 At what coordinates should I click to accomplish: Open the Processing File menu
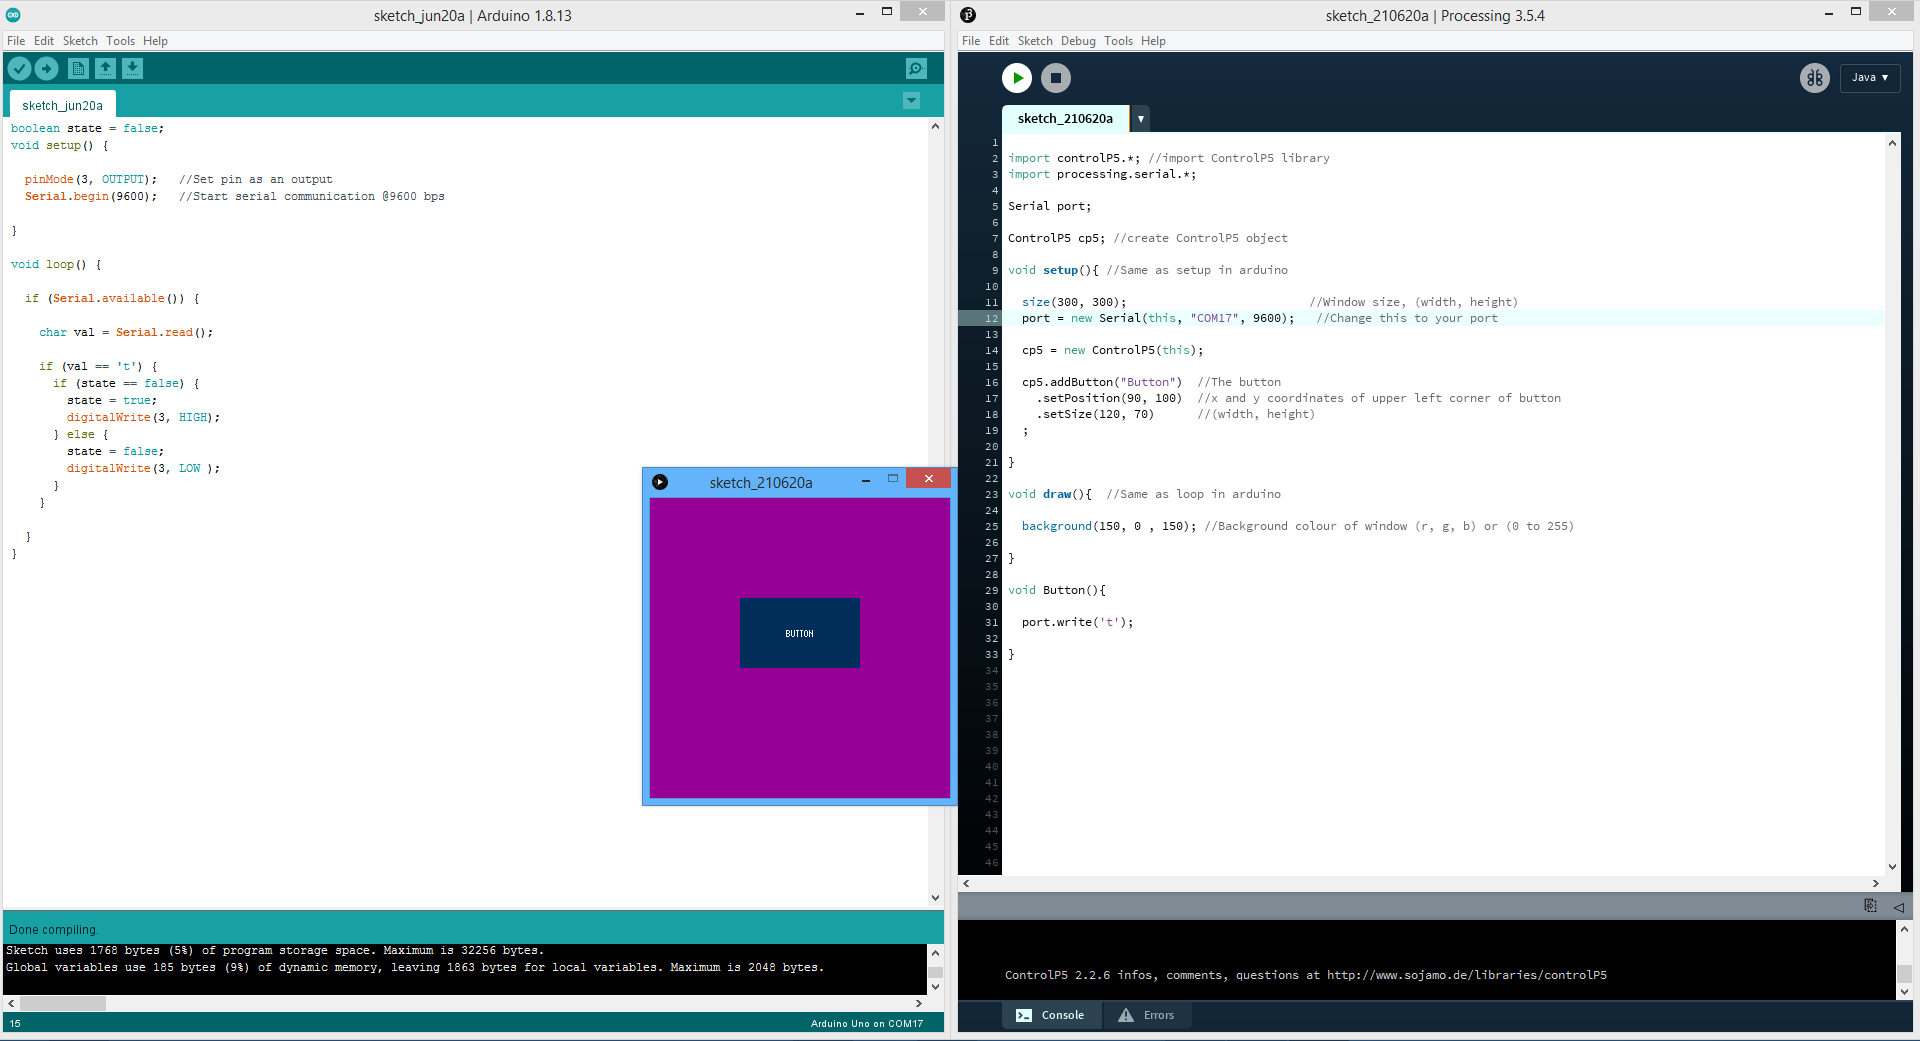(x=971, y=41)
